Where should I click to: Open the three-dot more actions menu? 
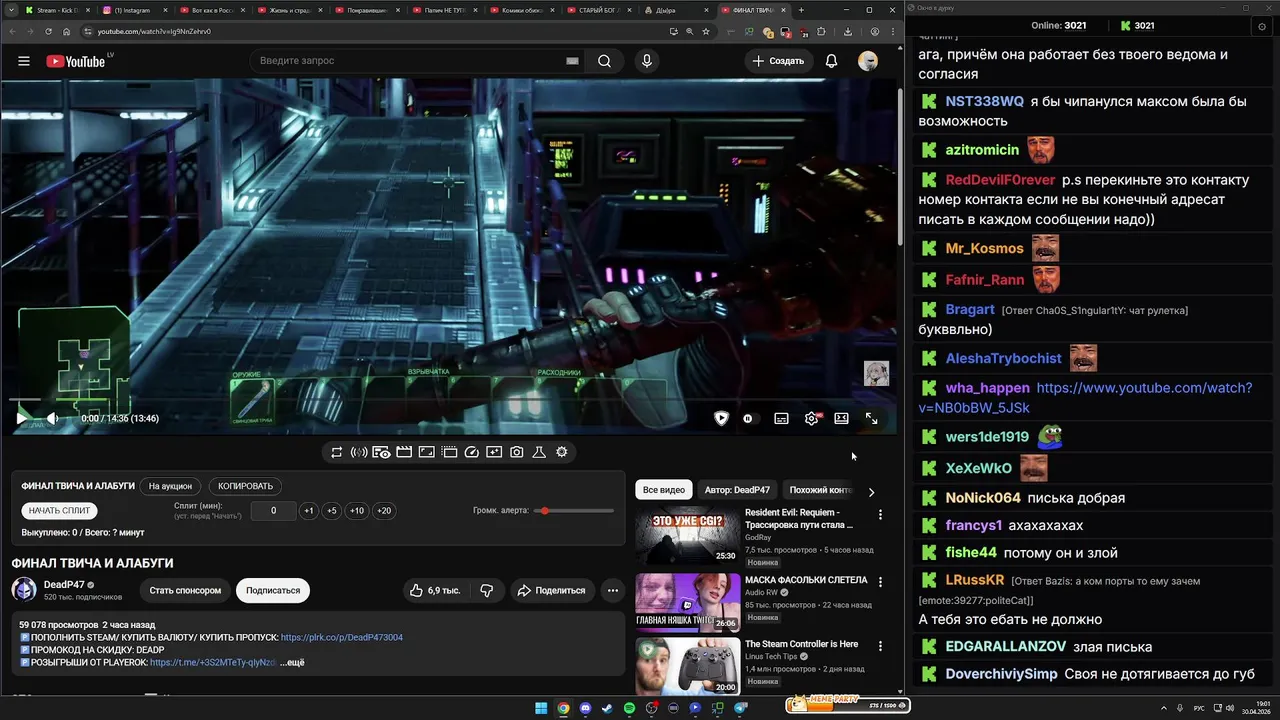click(613, 590)
